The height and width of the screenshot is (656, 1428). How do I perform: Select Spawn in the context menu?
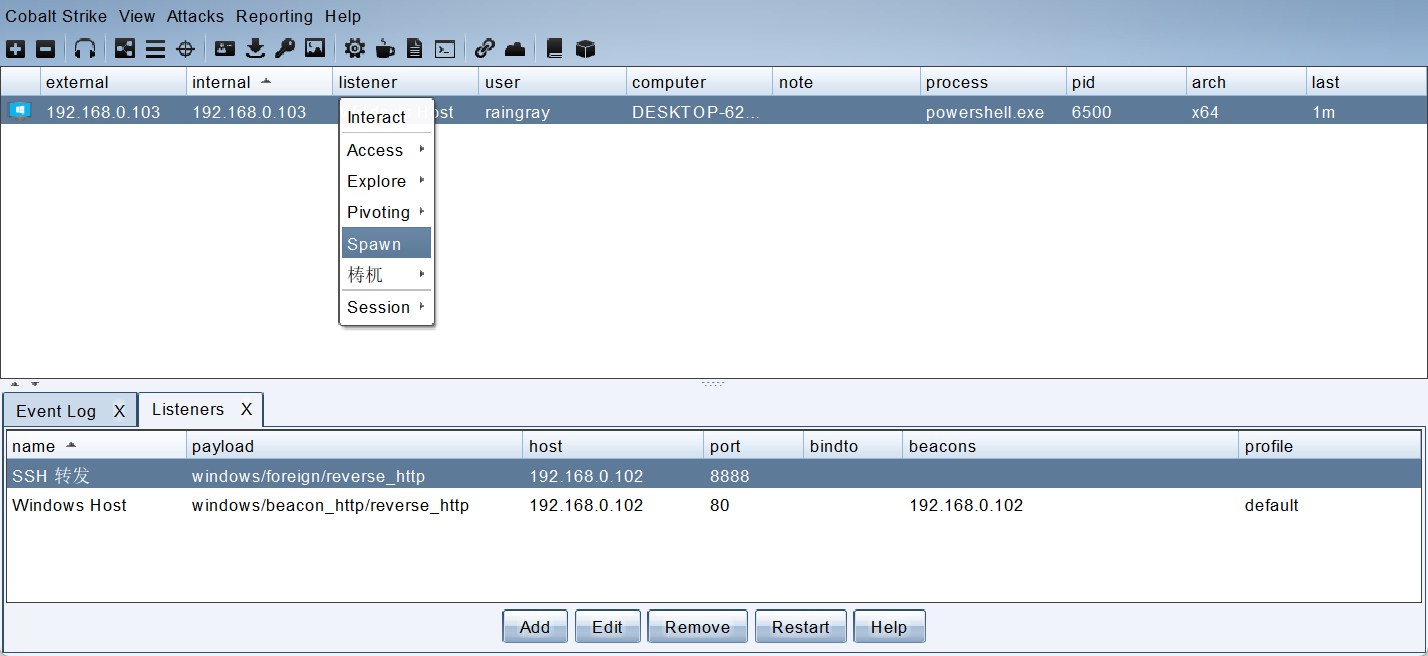click(x=387, y=243)
